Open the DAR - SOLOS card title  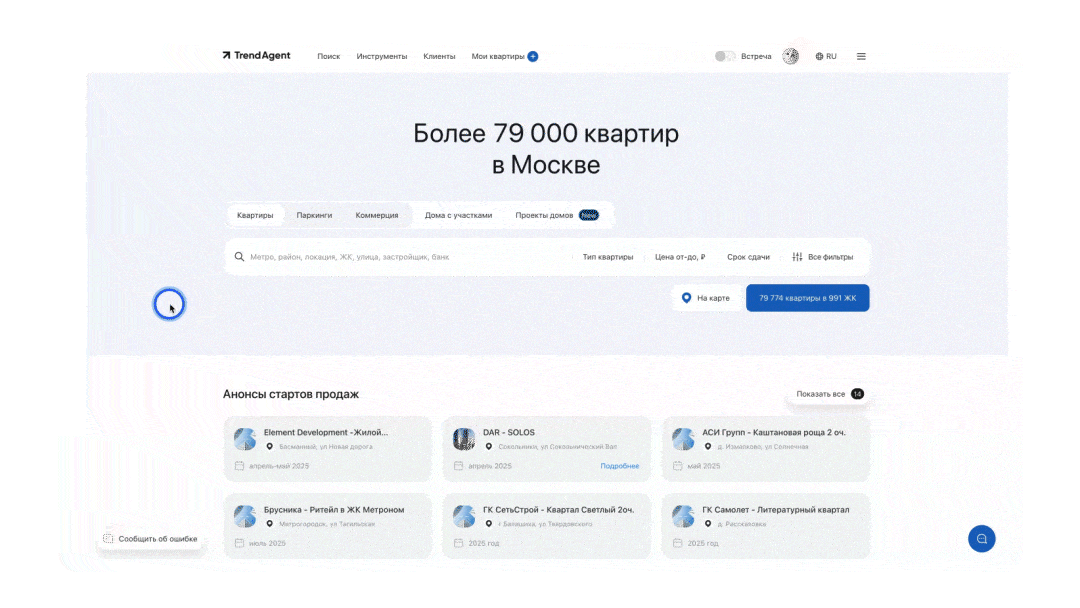pos(508,432)
